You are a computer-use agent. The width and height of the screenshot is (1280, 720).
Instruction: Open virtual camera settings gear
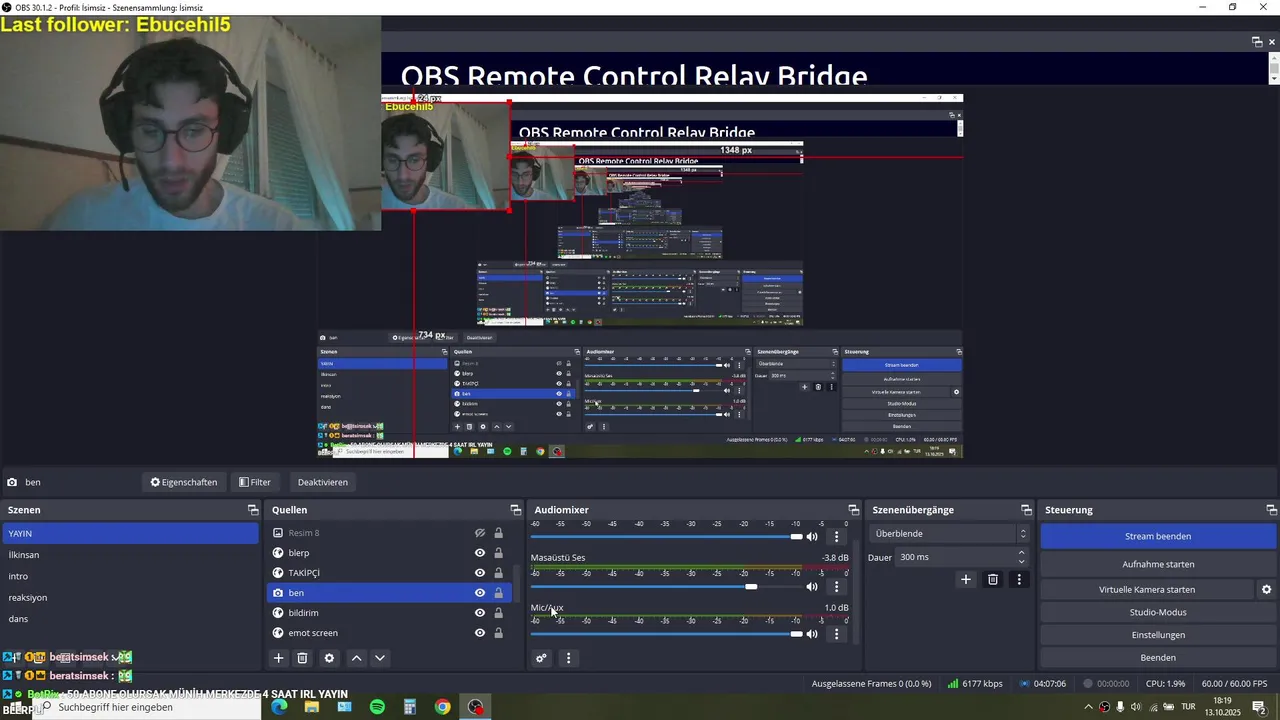click(x=1266, y=590)
